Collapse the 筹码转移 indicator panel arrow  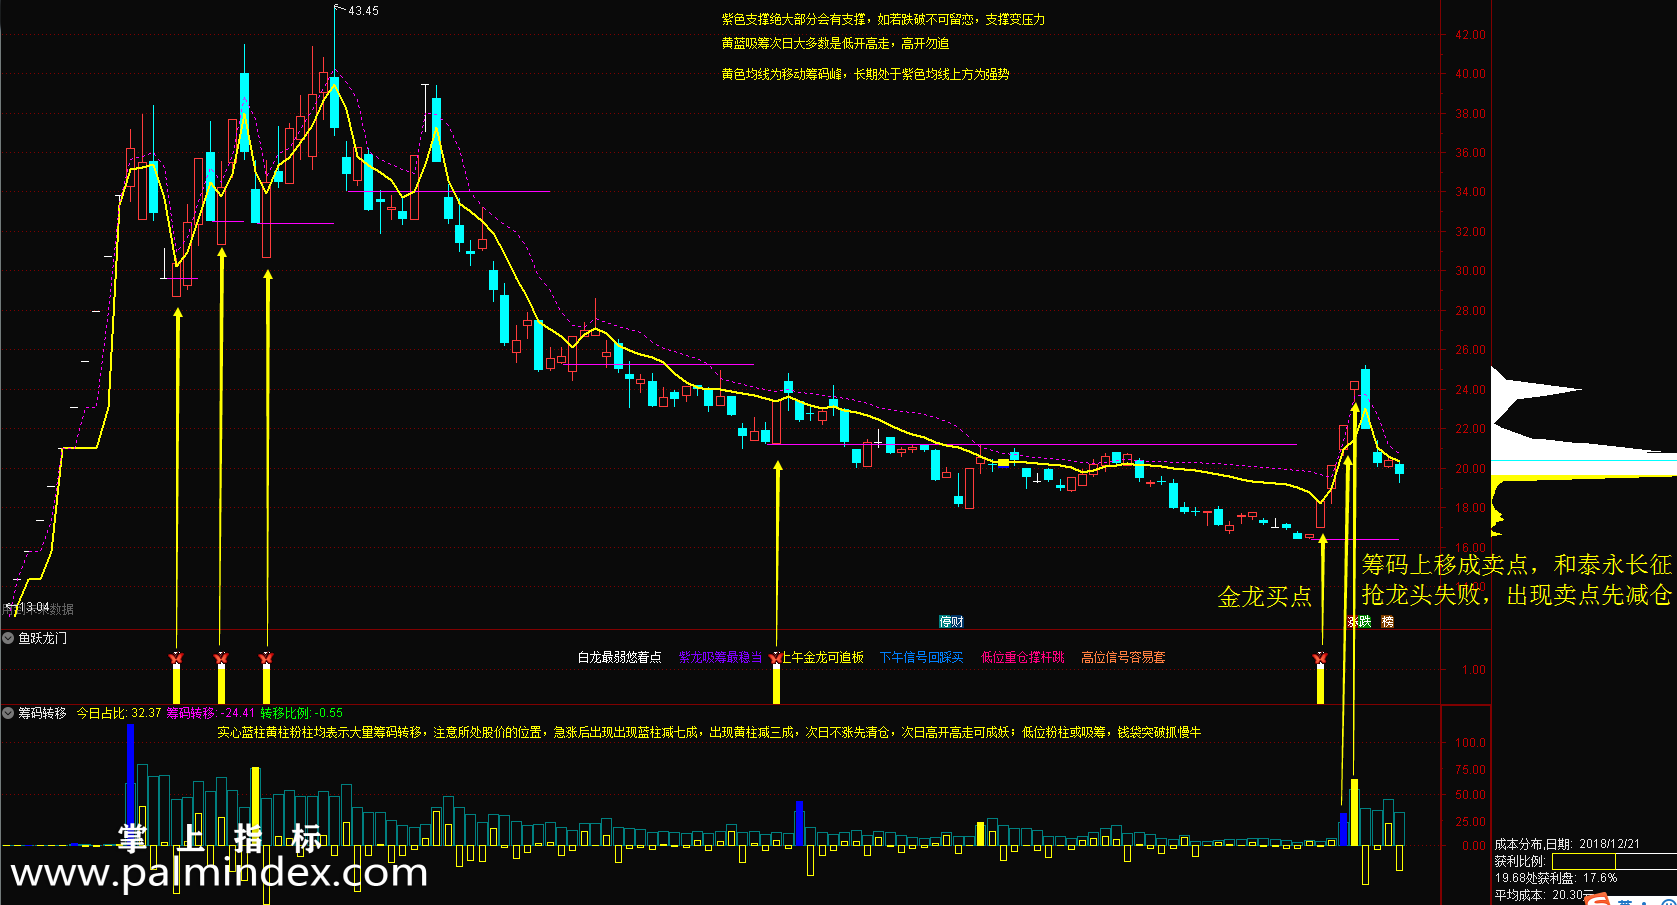coord(8,713)
